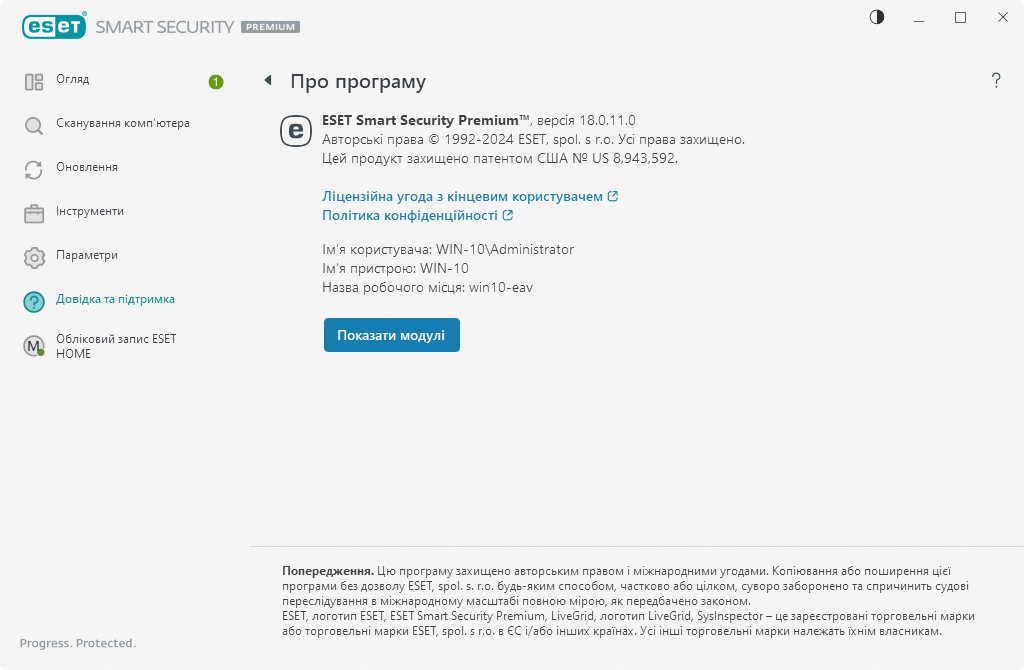Viewport: 1024px width, 670px height.
Task: Click the Tools (Інструменти) briefcase icon
Action: click(x=34, y=213)
